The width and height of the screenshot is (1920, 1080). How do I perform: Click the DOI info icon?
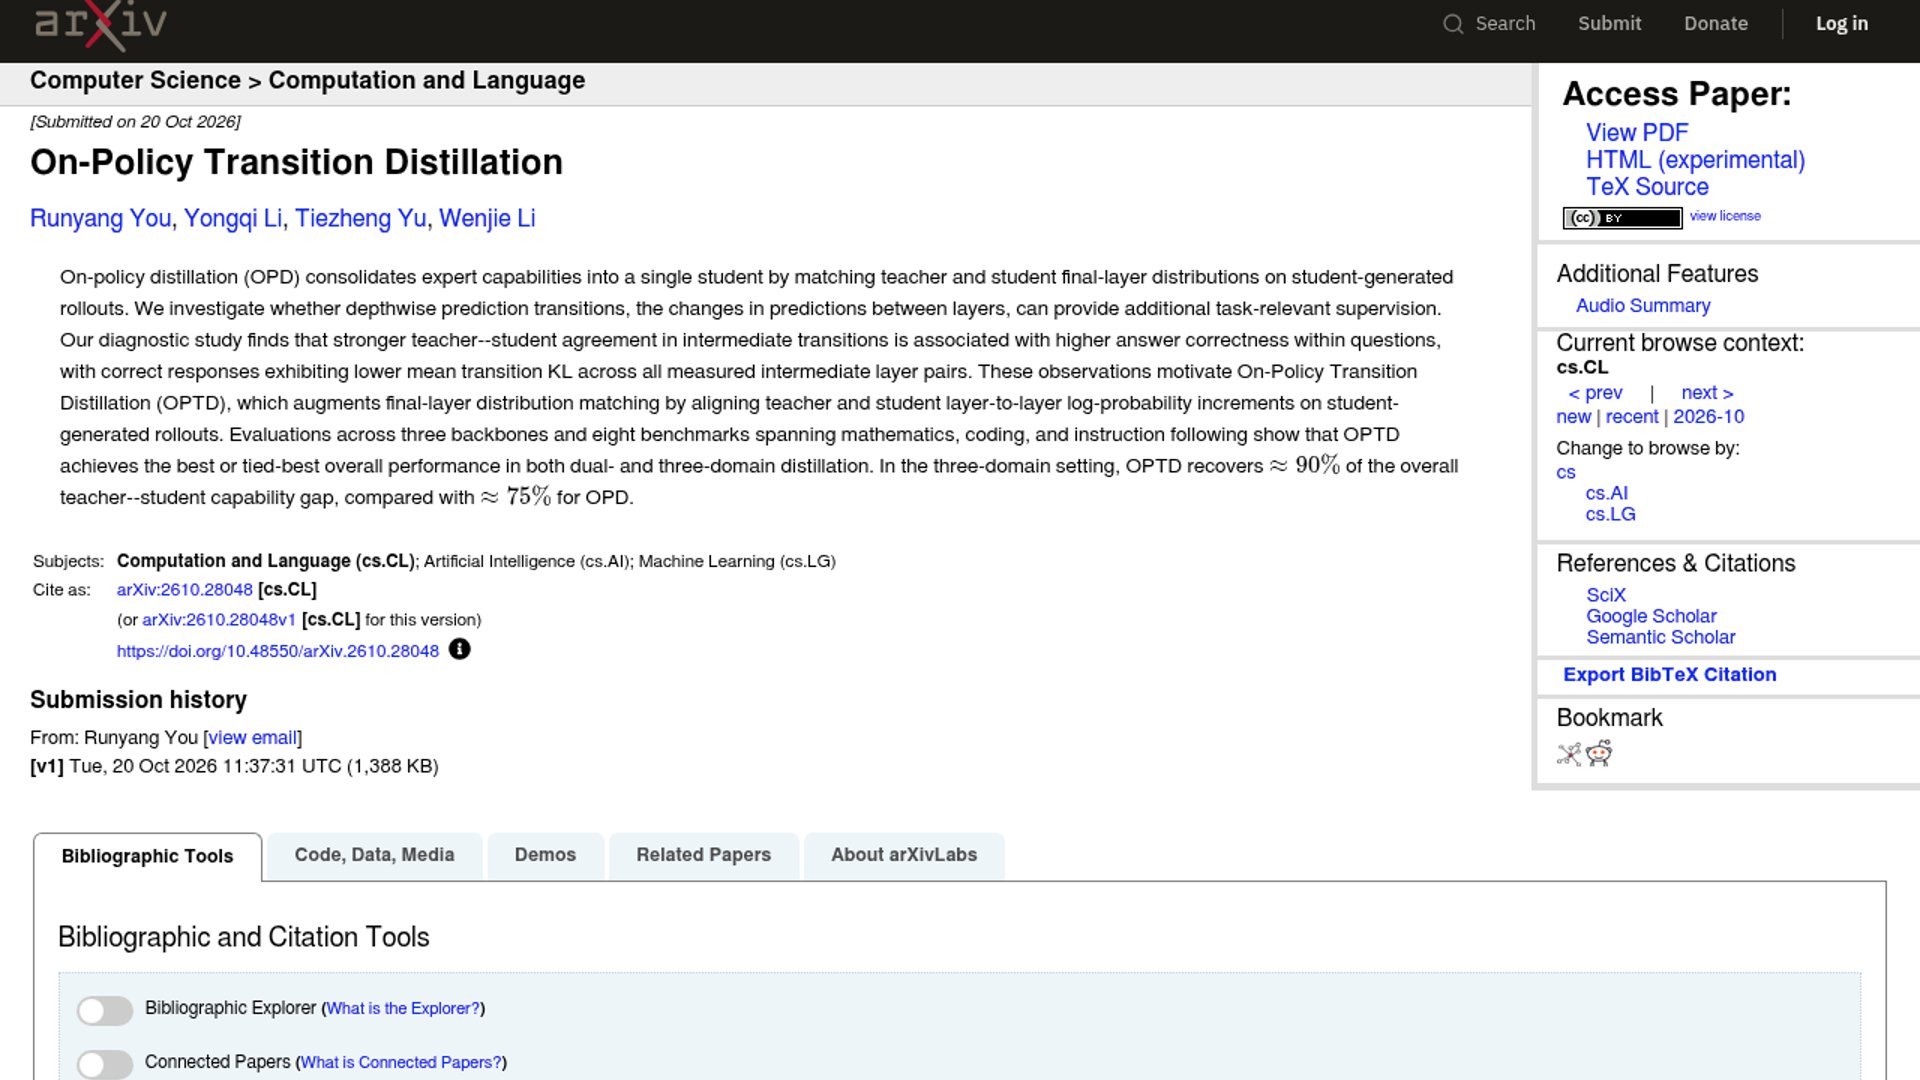[459, 649]
